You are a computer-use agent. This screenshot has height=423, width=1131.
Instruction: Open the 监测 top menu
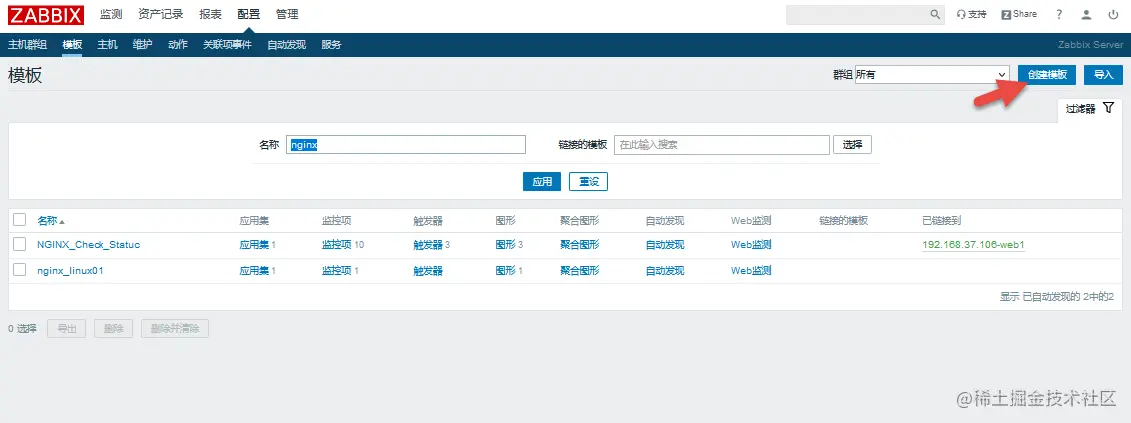[x=111, y=14]
